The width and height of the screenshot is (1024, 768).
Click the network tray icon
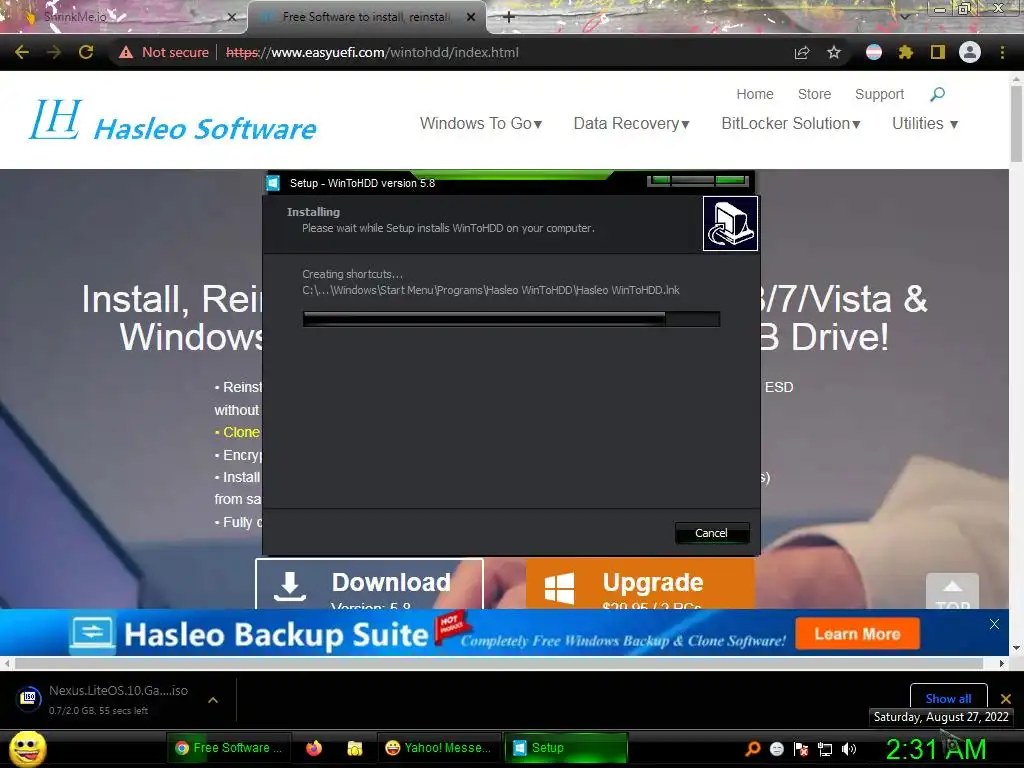(x=825, y=749)
